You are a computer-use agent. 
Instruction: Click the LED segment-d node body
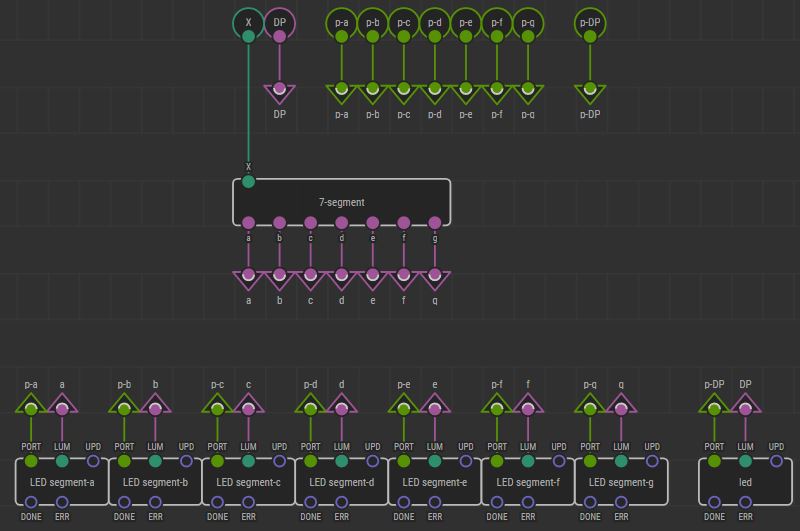(x=342, y=482)
